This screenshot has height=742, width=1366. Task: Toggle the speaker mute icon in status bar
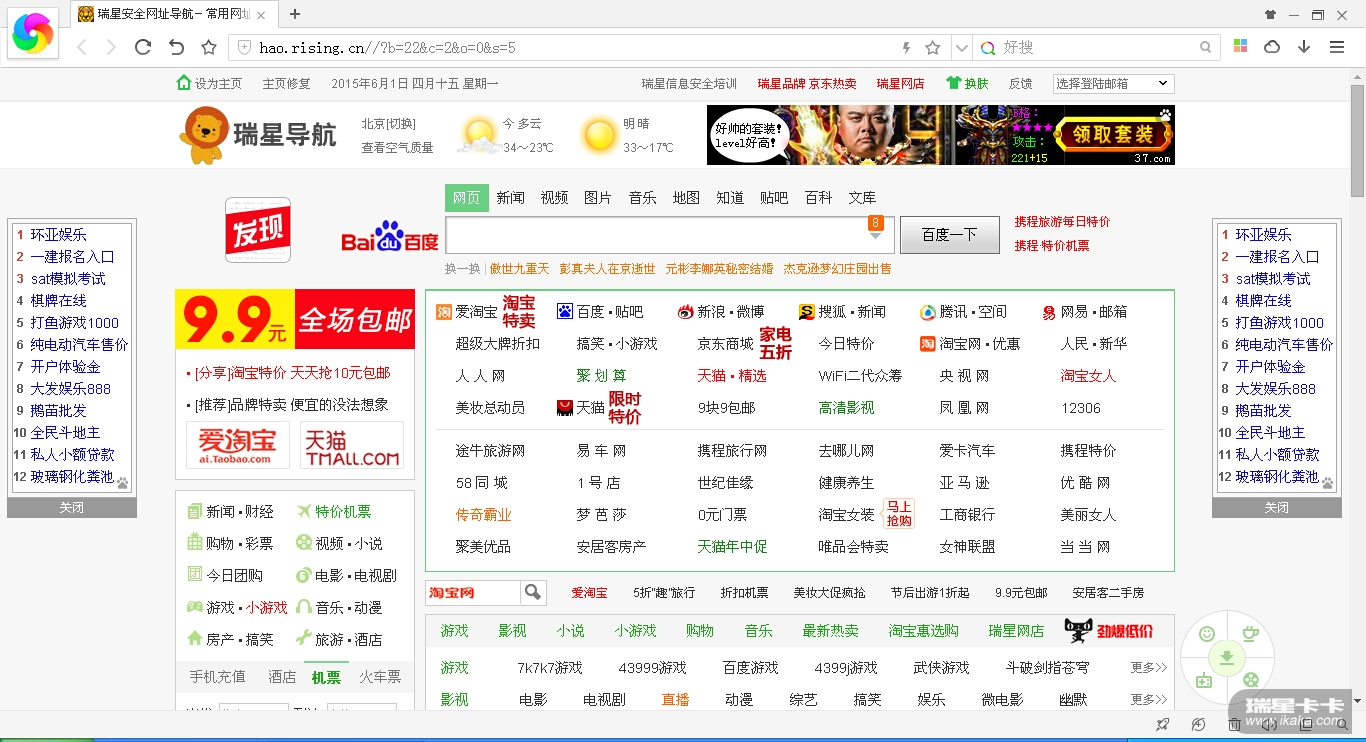(1269, 724)
